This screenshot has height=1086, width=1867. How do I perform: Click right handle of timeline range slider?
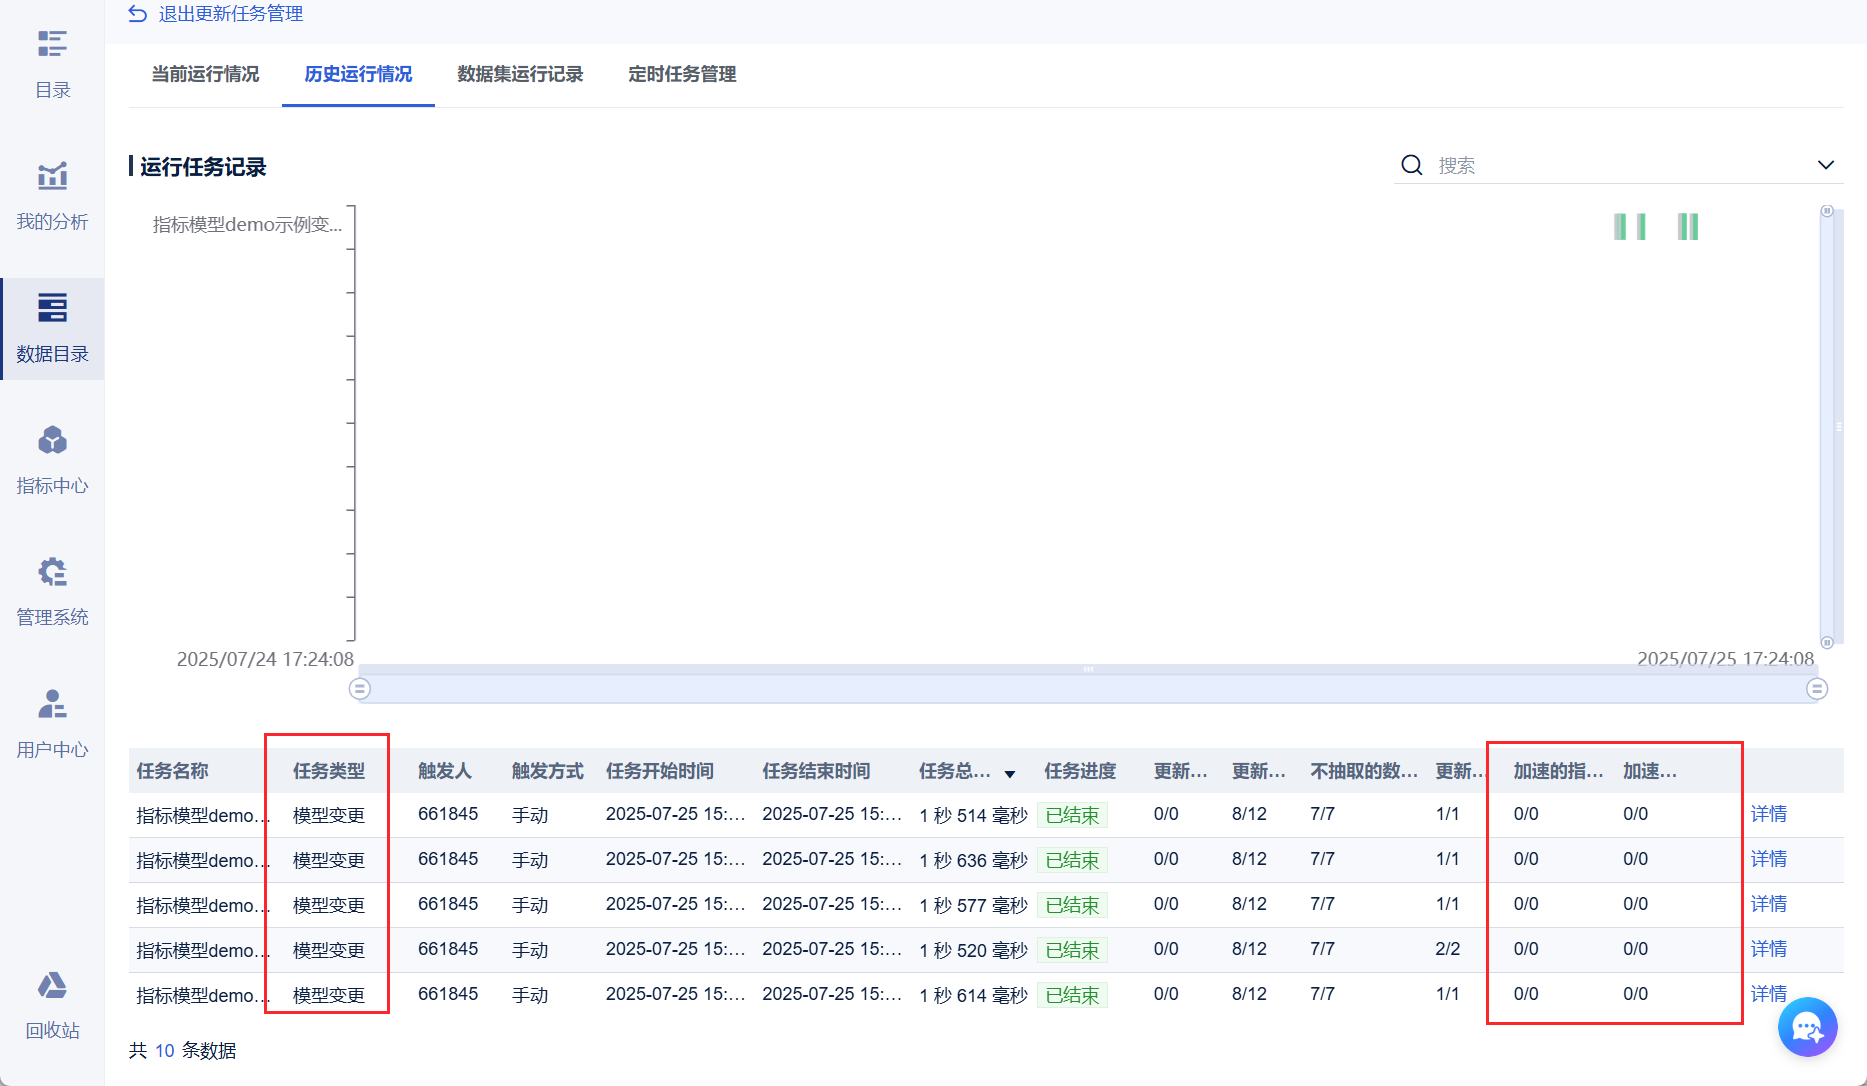[1818, 689]
